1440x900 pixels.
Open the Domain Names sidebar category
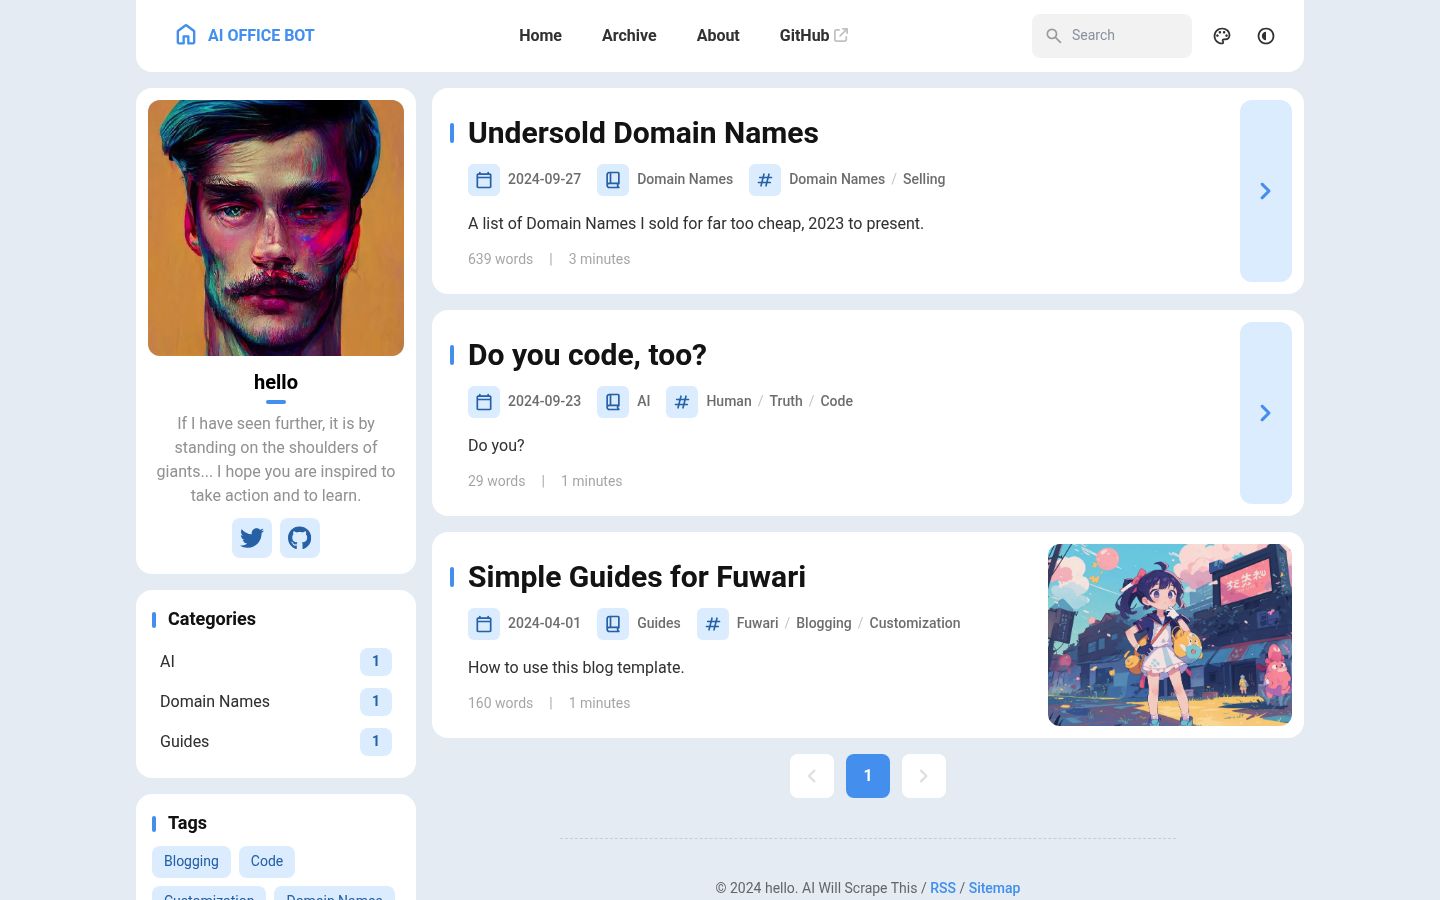(276, 702)
